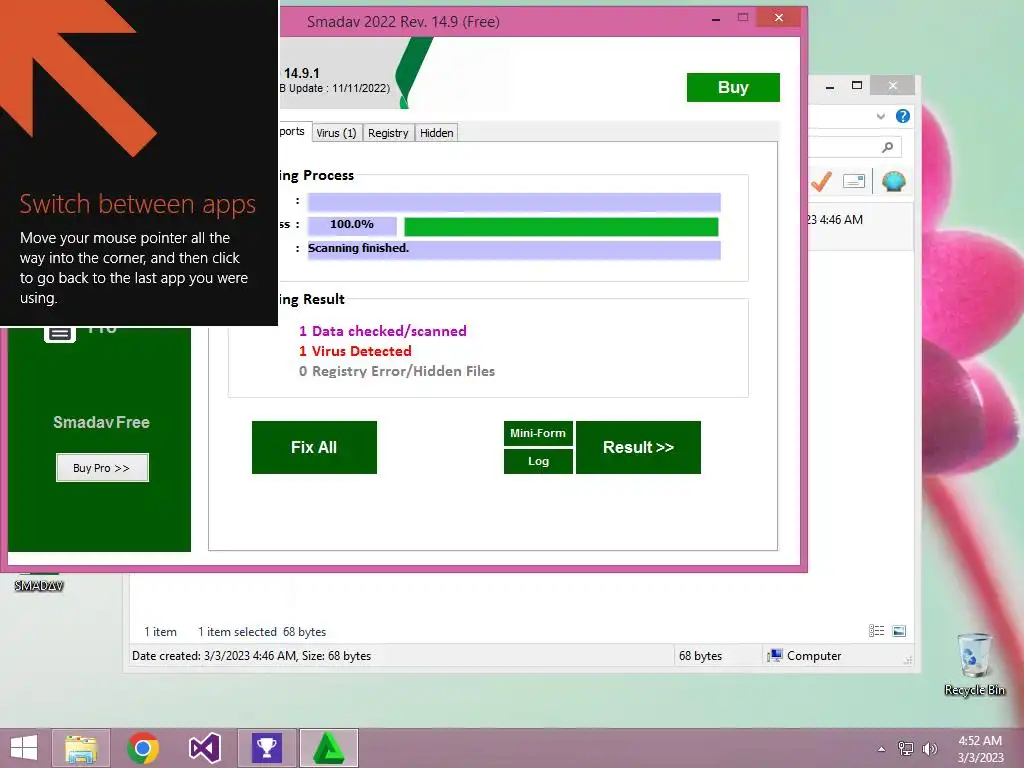
Task: Open the Result >> view
Action: pyautogui.click(x=638, y=447)
